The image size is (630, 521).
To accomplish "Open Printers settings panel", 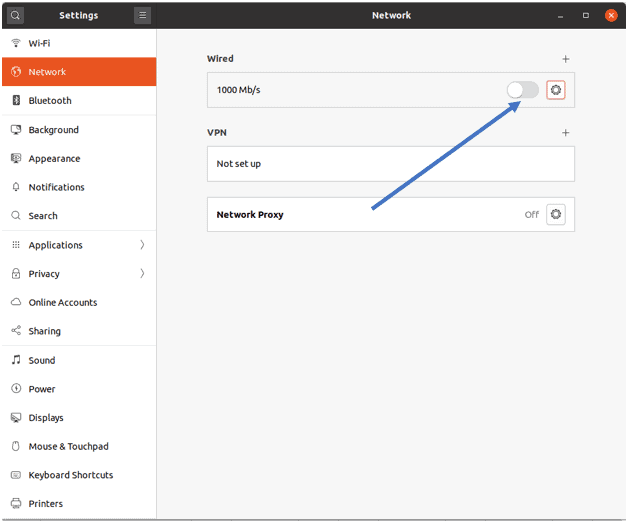I will click(x=79, y=503).
